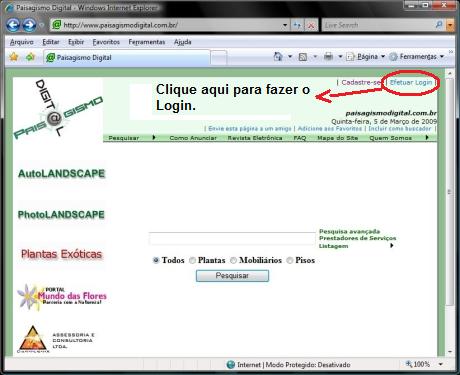Click the PhotoLANDSCAPE banner
The width and height of the screenshot is (460, 375).
point(61,215)
